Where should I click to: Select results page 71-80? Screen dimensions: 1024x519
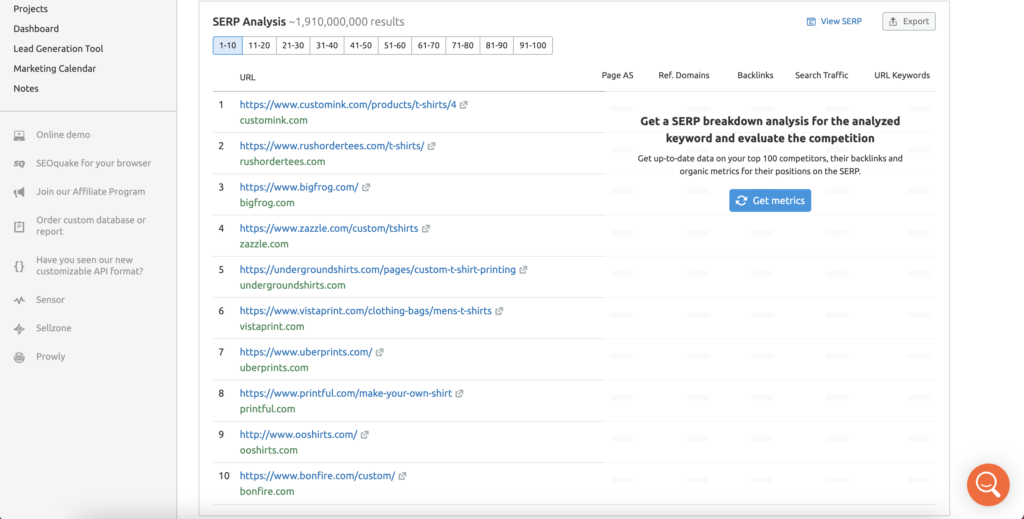(463, 46)
